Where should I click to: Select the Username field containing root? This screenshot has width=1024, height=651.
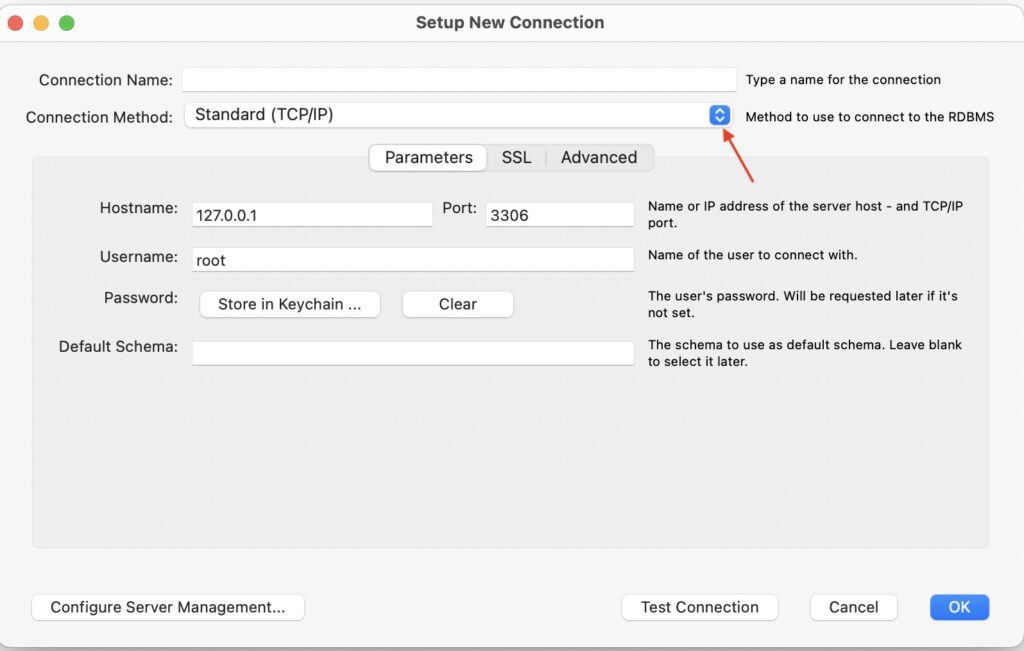tap(412, 259)
